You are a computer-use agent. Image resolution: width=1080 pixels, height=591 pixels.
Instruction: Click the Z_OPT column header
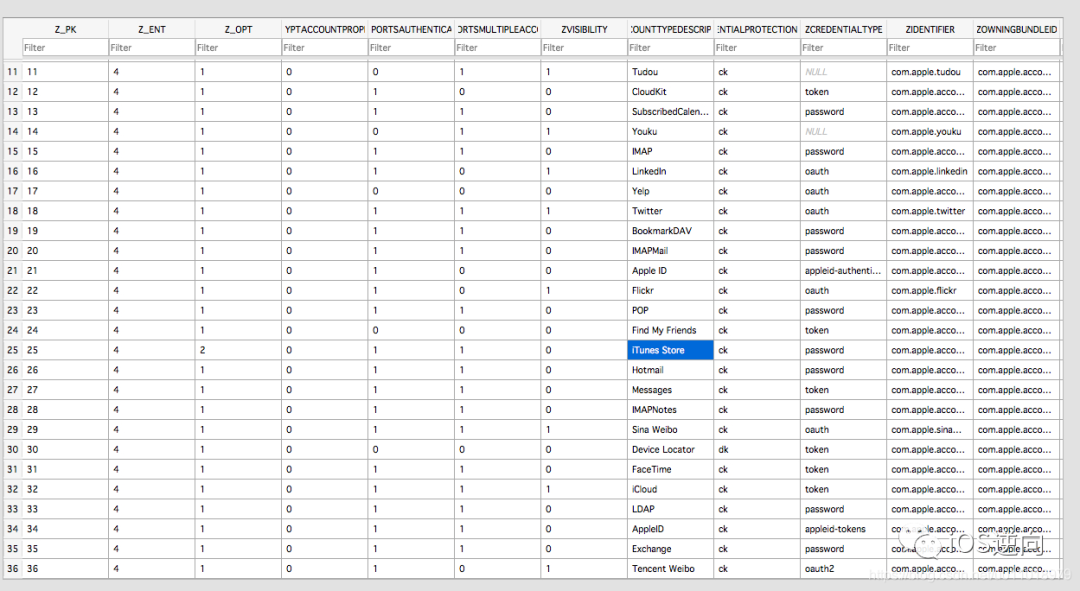click(238, 30)
